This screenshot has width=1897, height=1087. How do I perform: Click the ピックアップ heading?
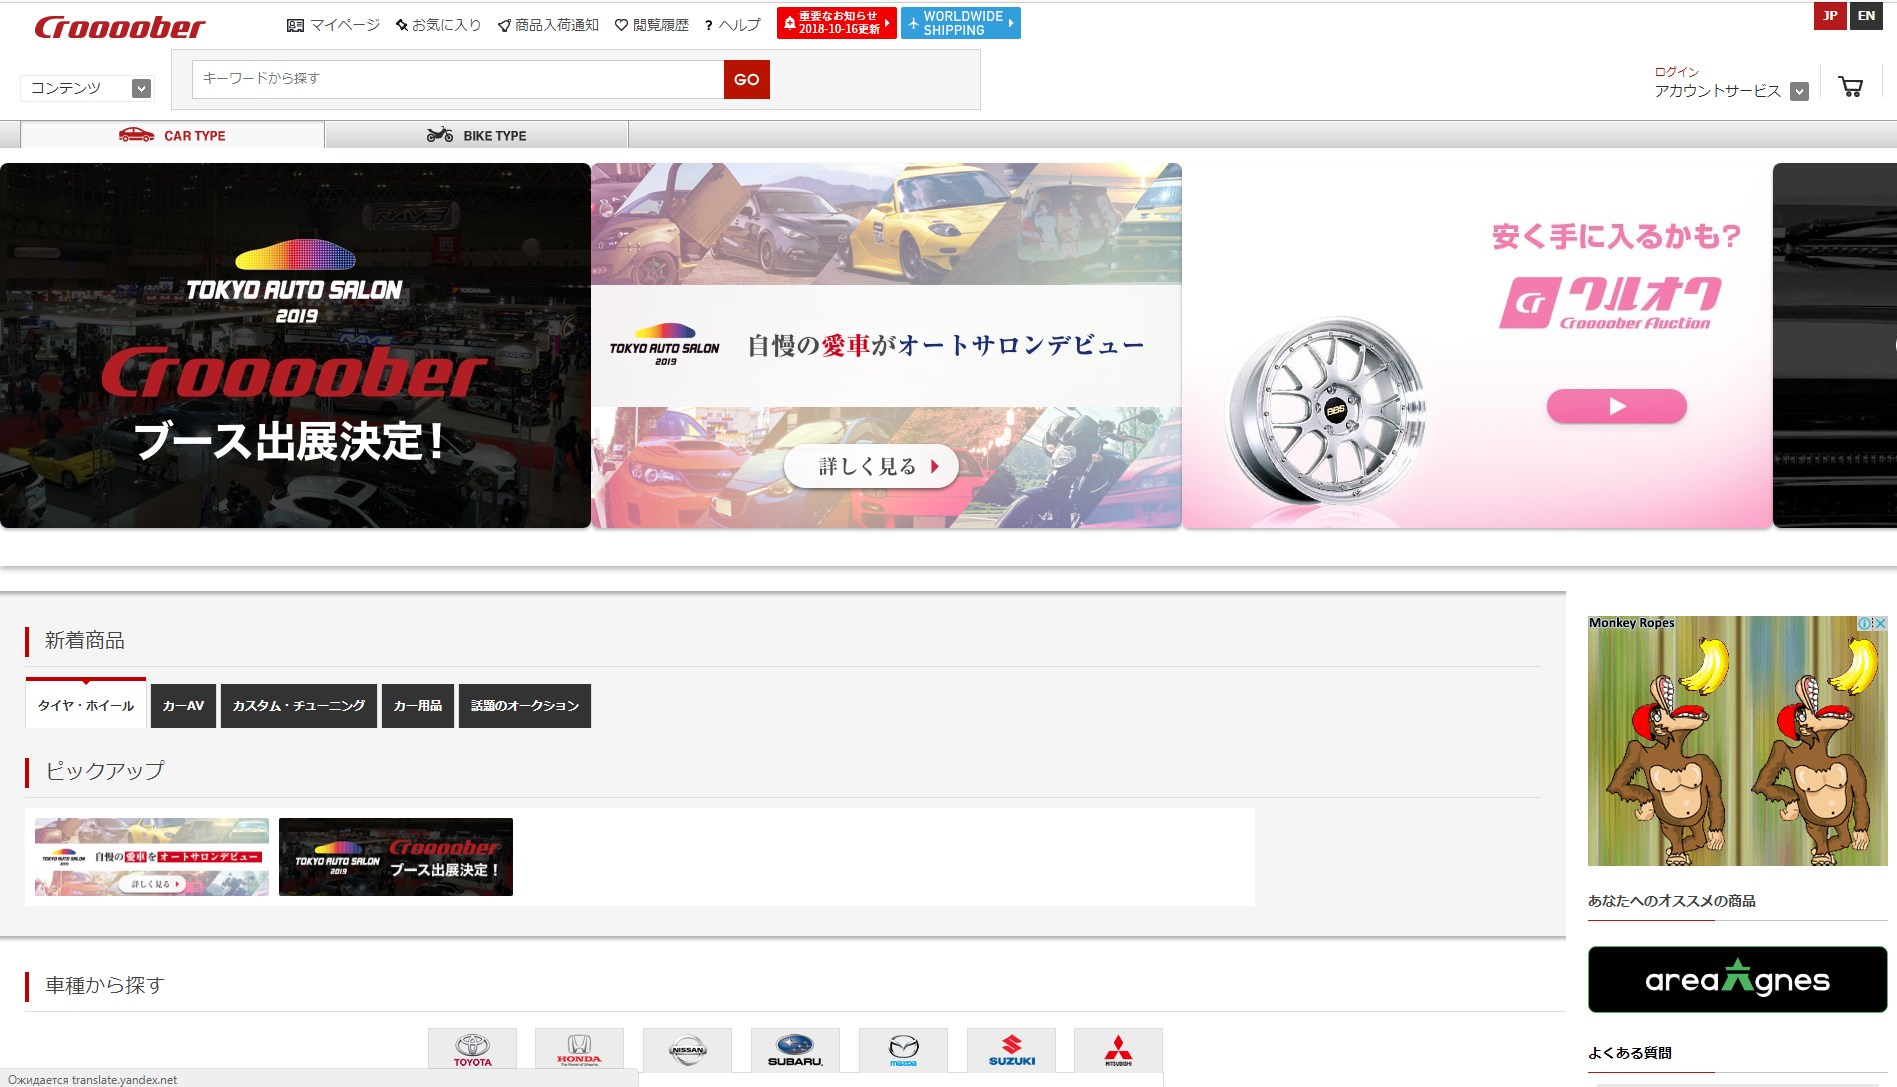pyautogui.click(x=104, y=771)
